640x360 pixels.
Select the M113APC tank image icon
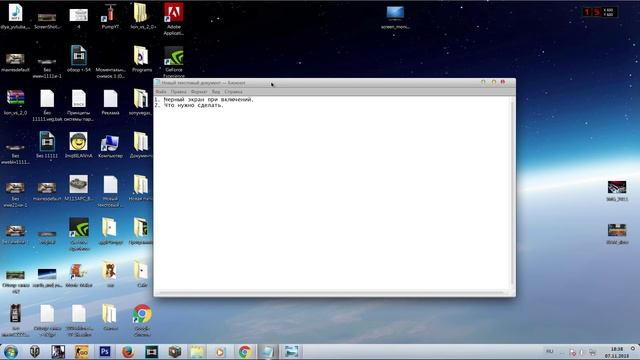(78, 188)
